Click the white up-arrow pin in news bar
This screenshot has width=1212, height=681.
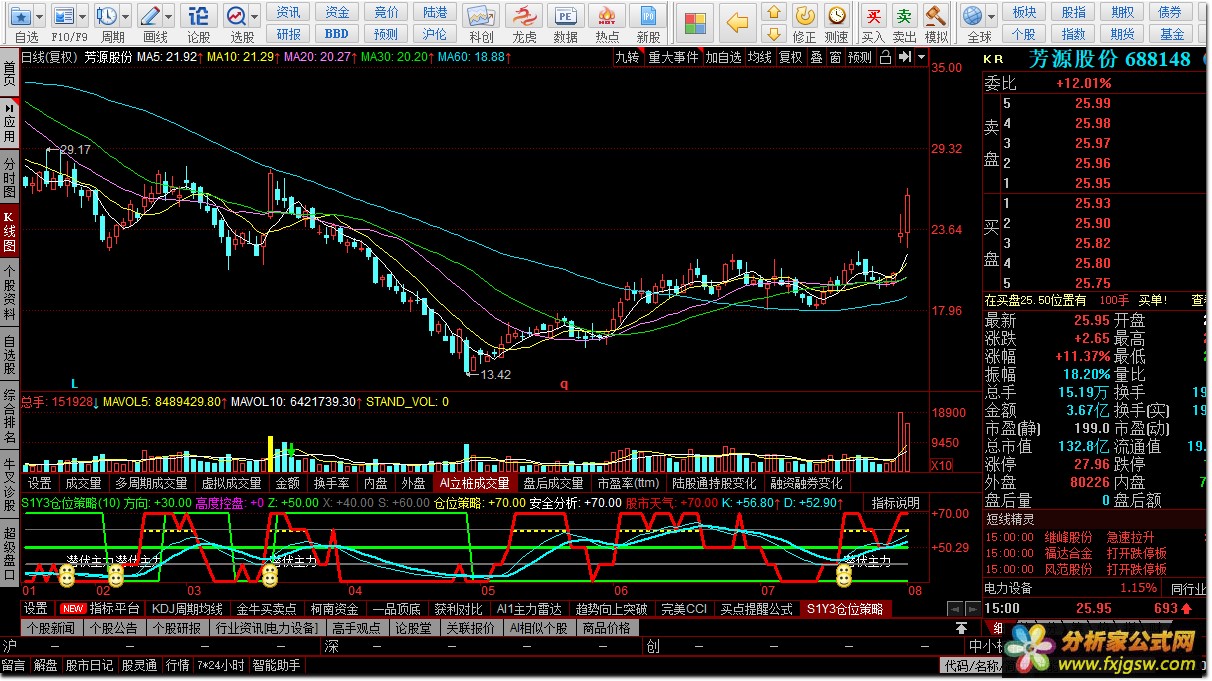pyautogui.click(x=961, y=628)
